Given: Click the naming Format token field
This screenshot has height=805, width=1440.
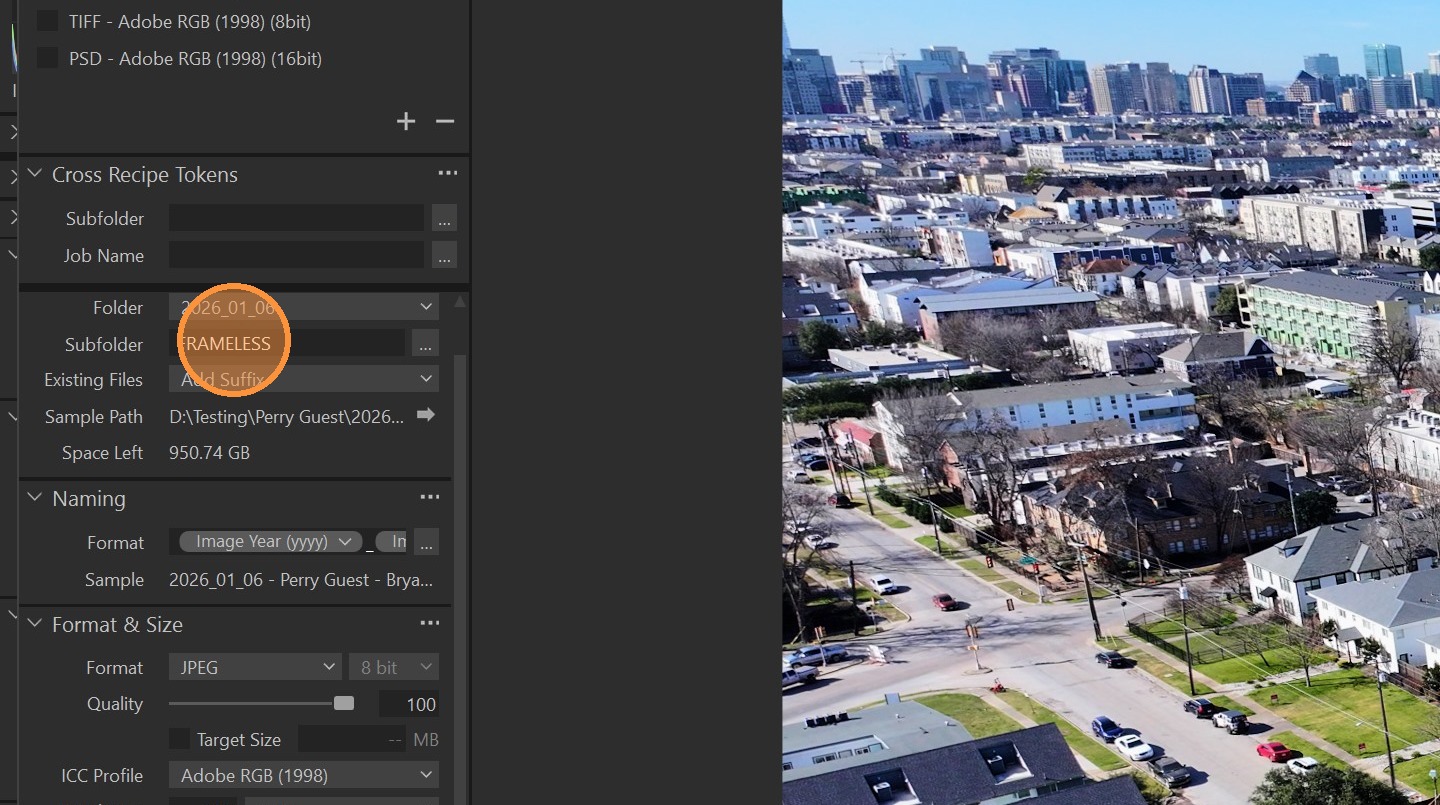Looking at the screenshot, I should click(x=289, y=542).
